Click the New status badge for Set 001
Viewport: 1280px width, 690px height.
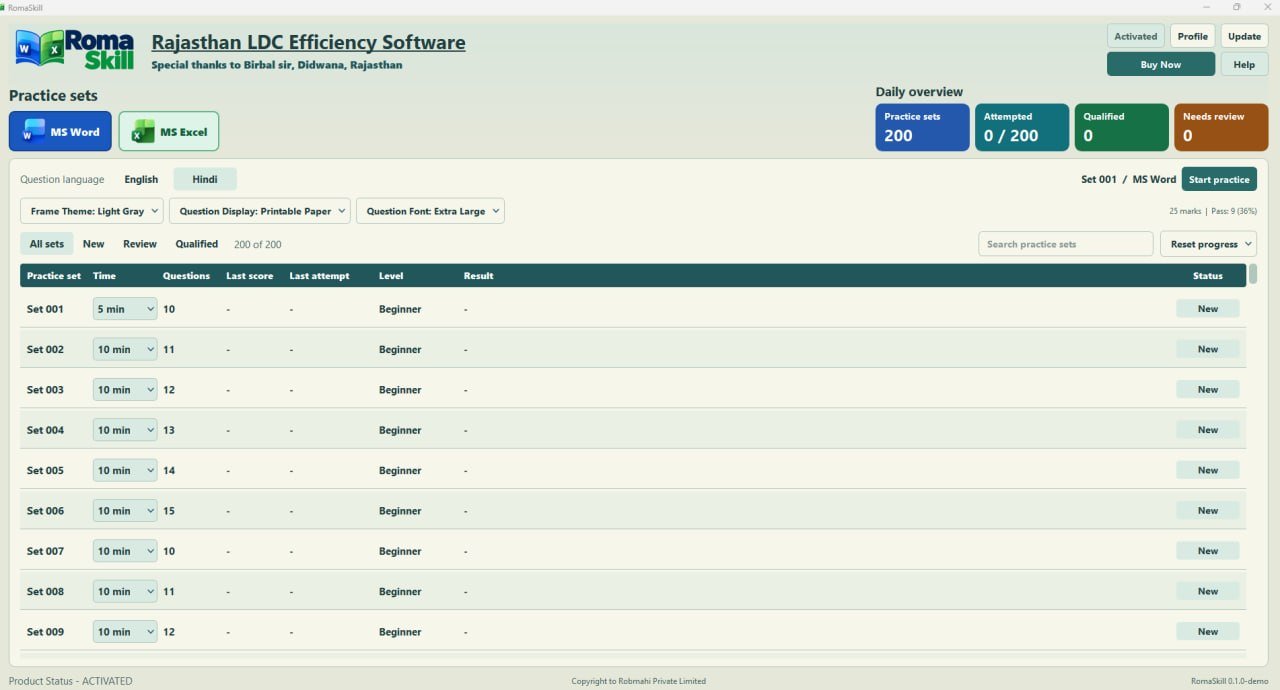click(1208, 309)
